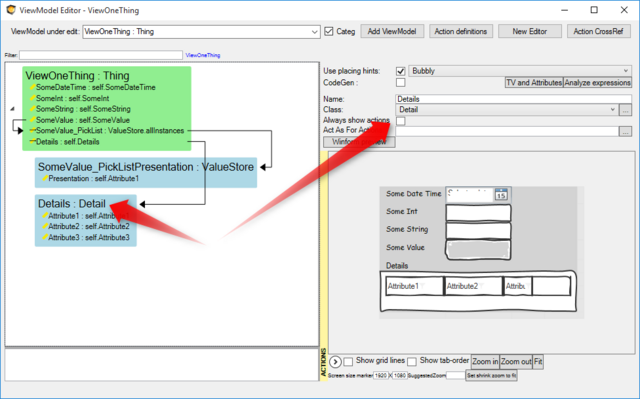The height and width of the screenshot is (399, 640).
Task: Select the Details : Detail block header
Action: pyautogui.click(x=72, y=204)
